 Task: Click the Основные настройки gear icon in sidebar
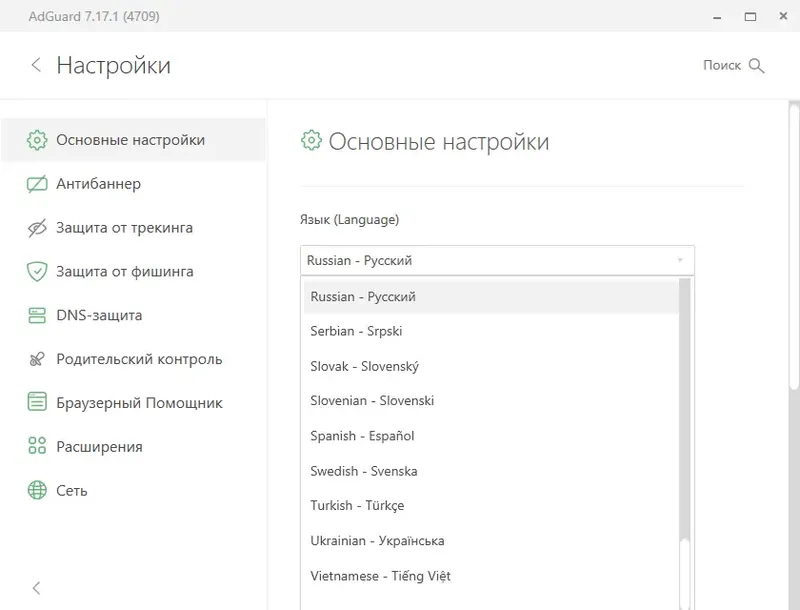[37, 140]
